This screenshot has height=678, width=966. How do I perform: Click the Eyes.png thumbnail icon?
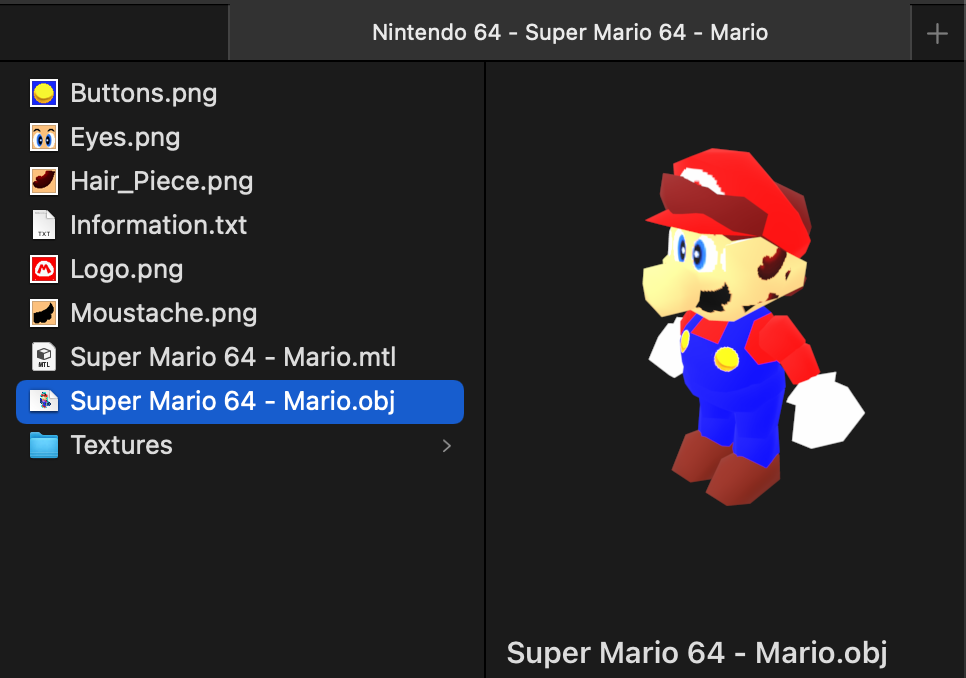(x=44, y=137)
